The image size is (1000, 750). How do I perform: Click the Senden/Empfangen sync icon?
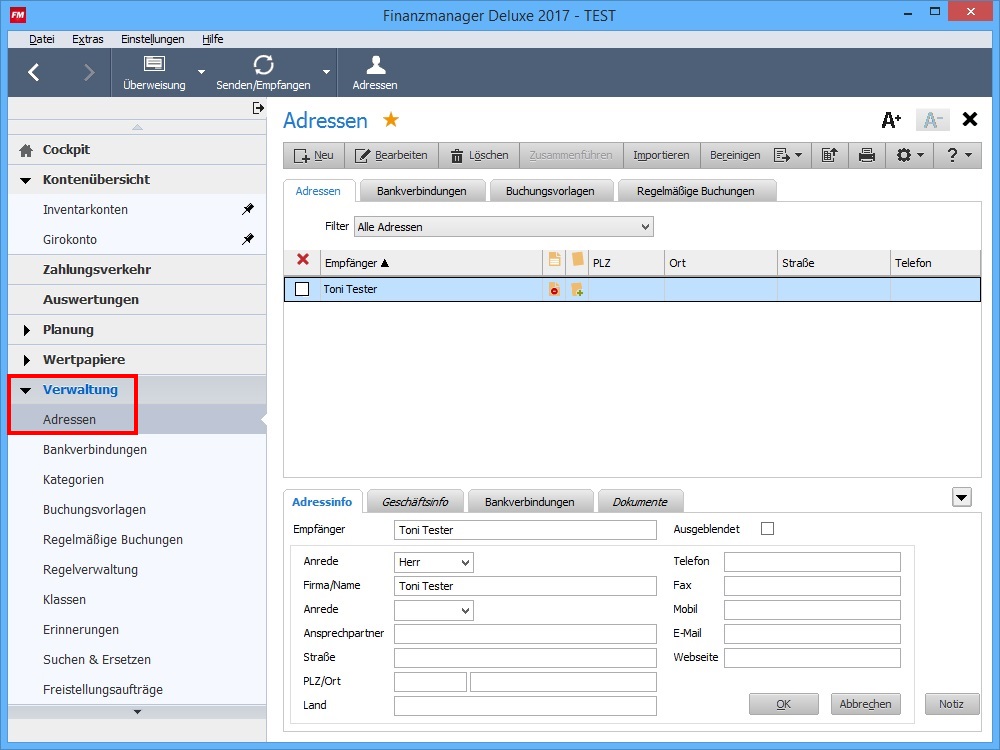click(263, 64)
